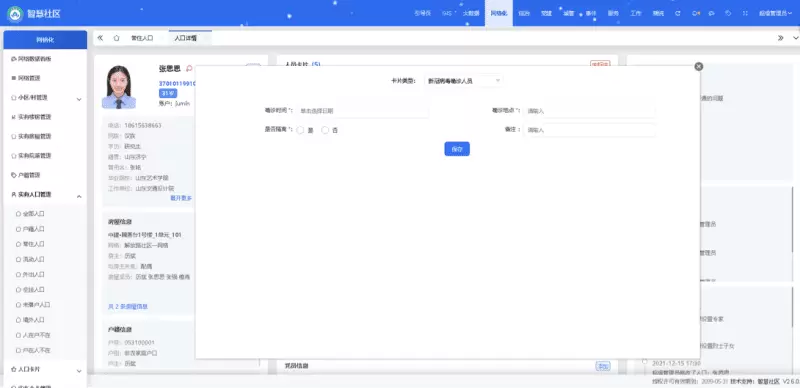Click the 共2条房屋信息 link

pos(128,307)
